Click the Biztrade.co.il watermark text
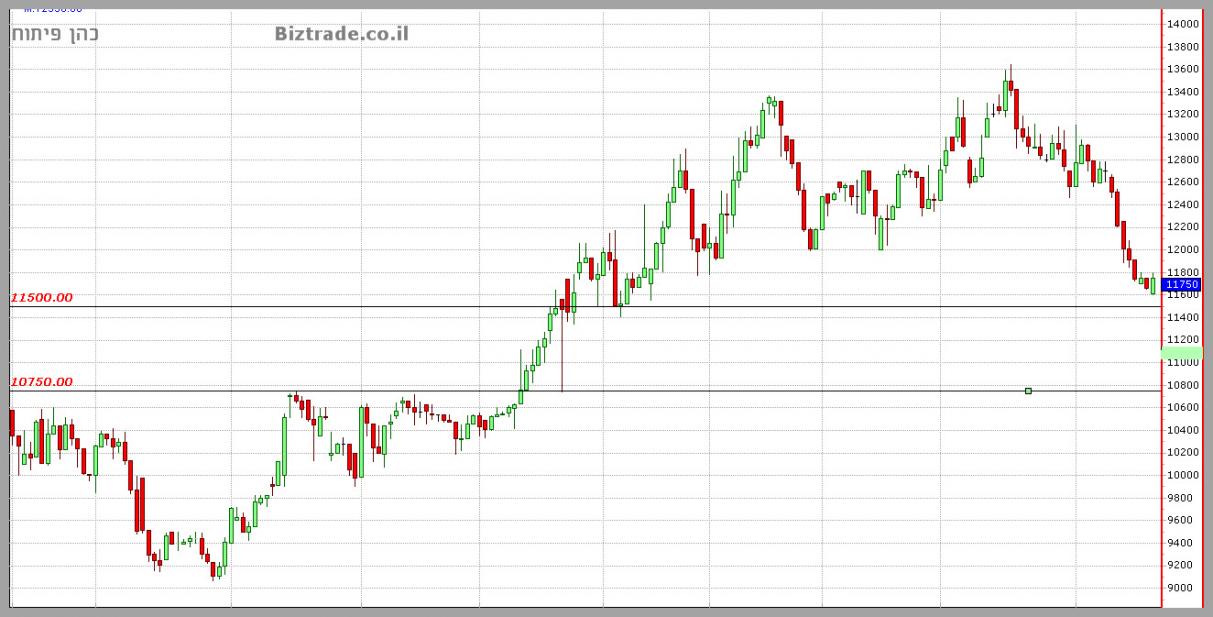 [x=341, y=34]
